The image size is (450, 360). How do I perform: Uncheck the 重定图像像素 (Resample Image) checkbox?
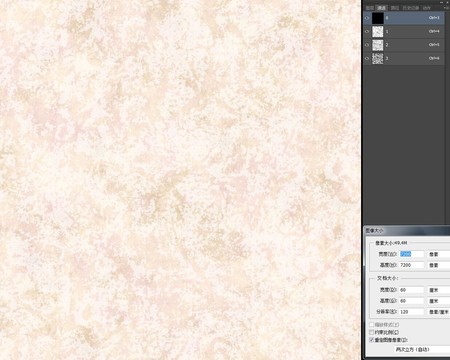pyautogui.click(x=372, y=340)
